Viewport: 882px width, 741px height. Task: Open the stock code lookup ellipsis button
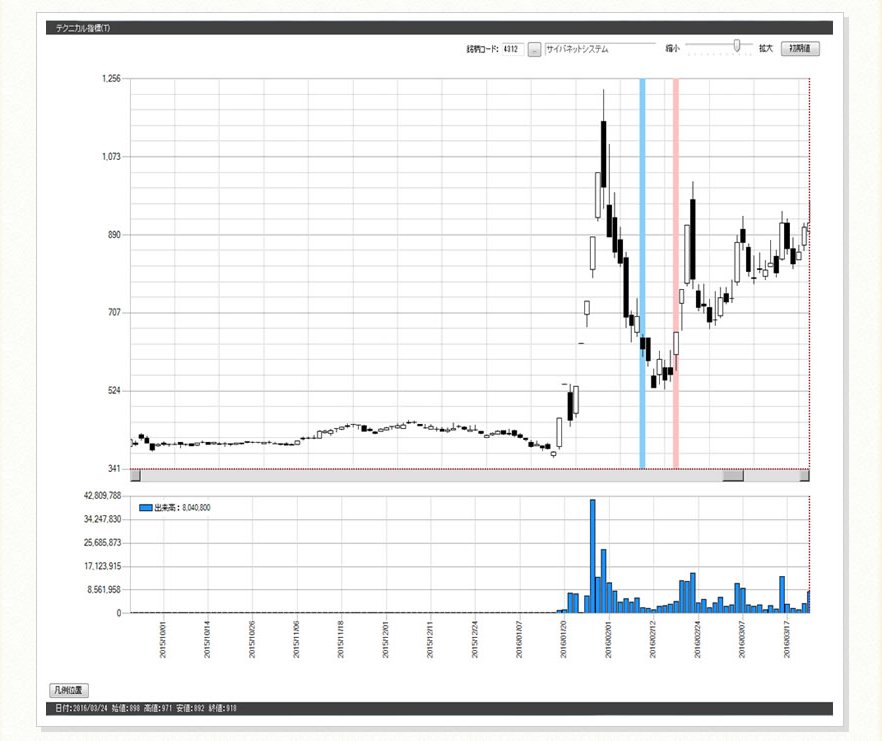[534, 48]
